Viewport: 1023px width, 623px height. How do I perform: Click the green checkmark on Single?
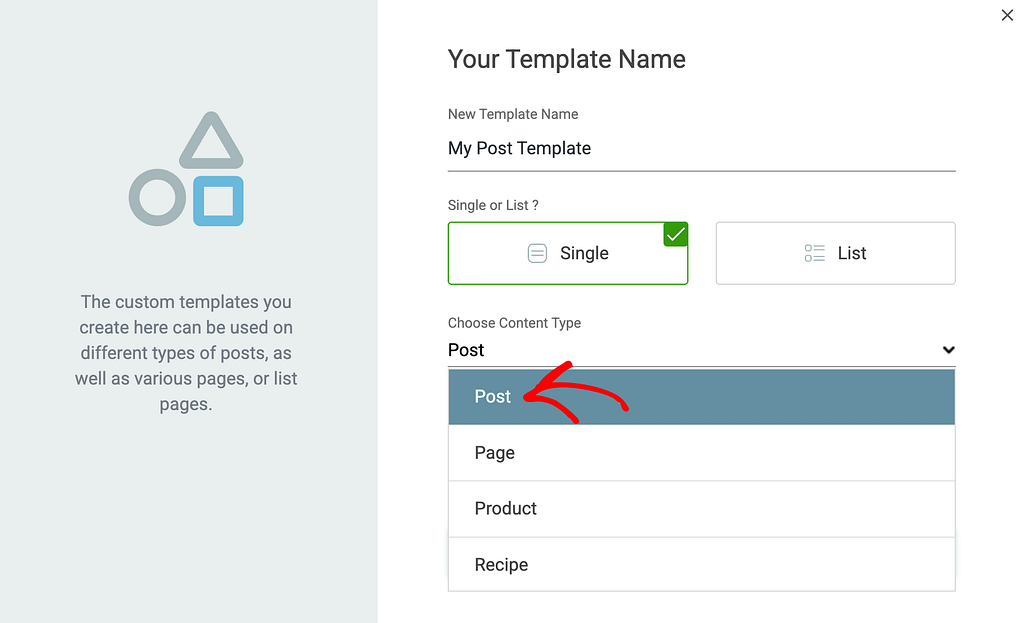676,235
